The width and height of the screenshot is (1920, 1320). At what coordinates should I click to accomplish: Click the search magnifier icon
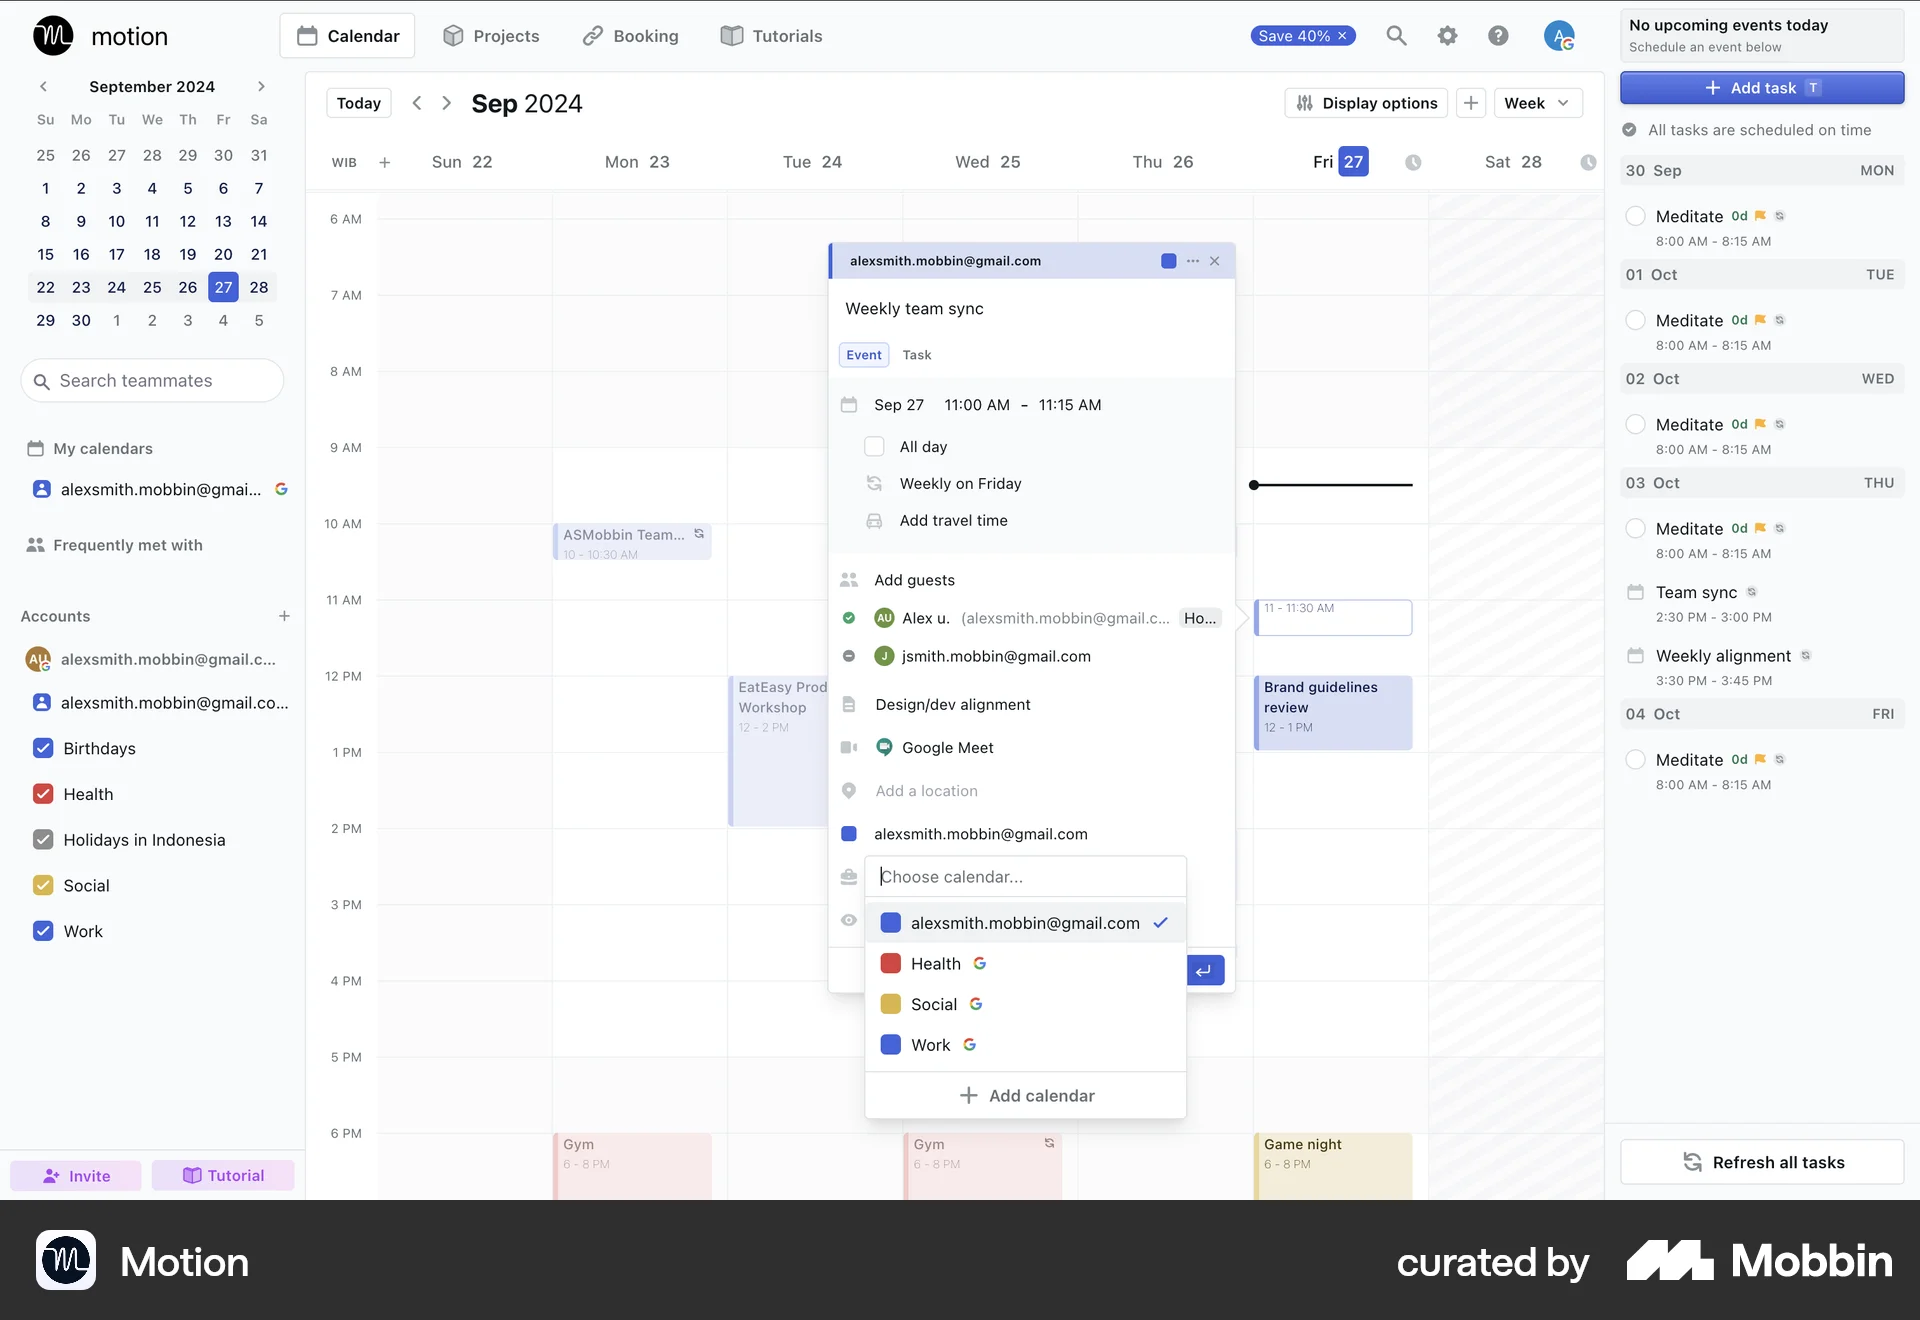coord(1396,35)
